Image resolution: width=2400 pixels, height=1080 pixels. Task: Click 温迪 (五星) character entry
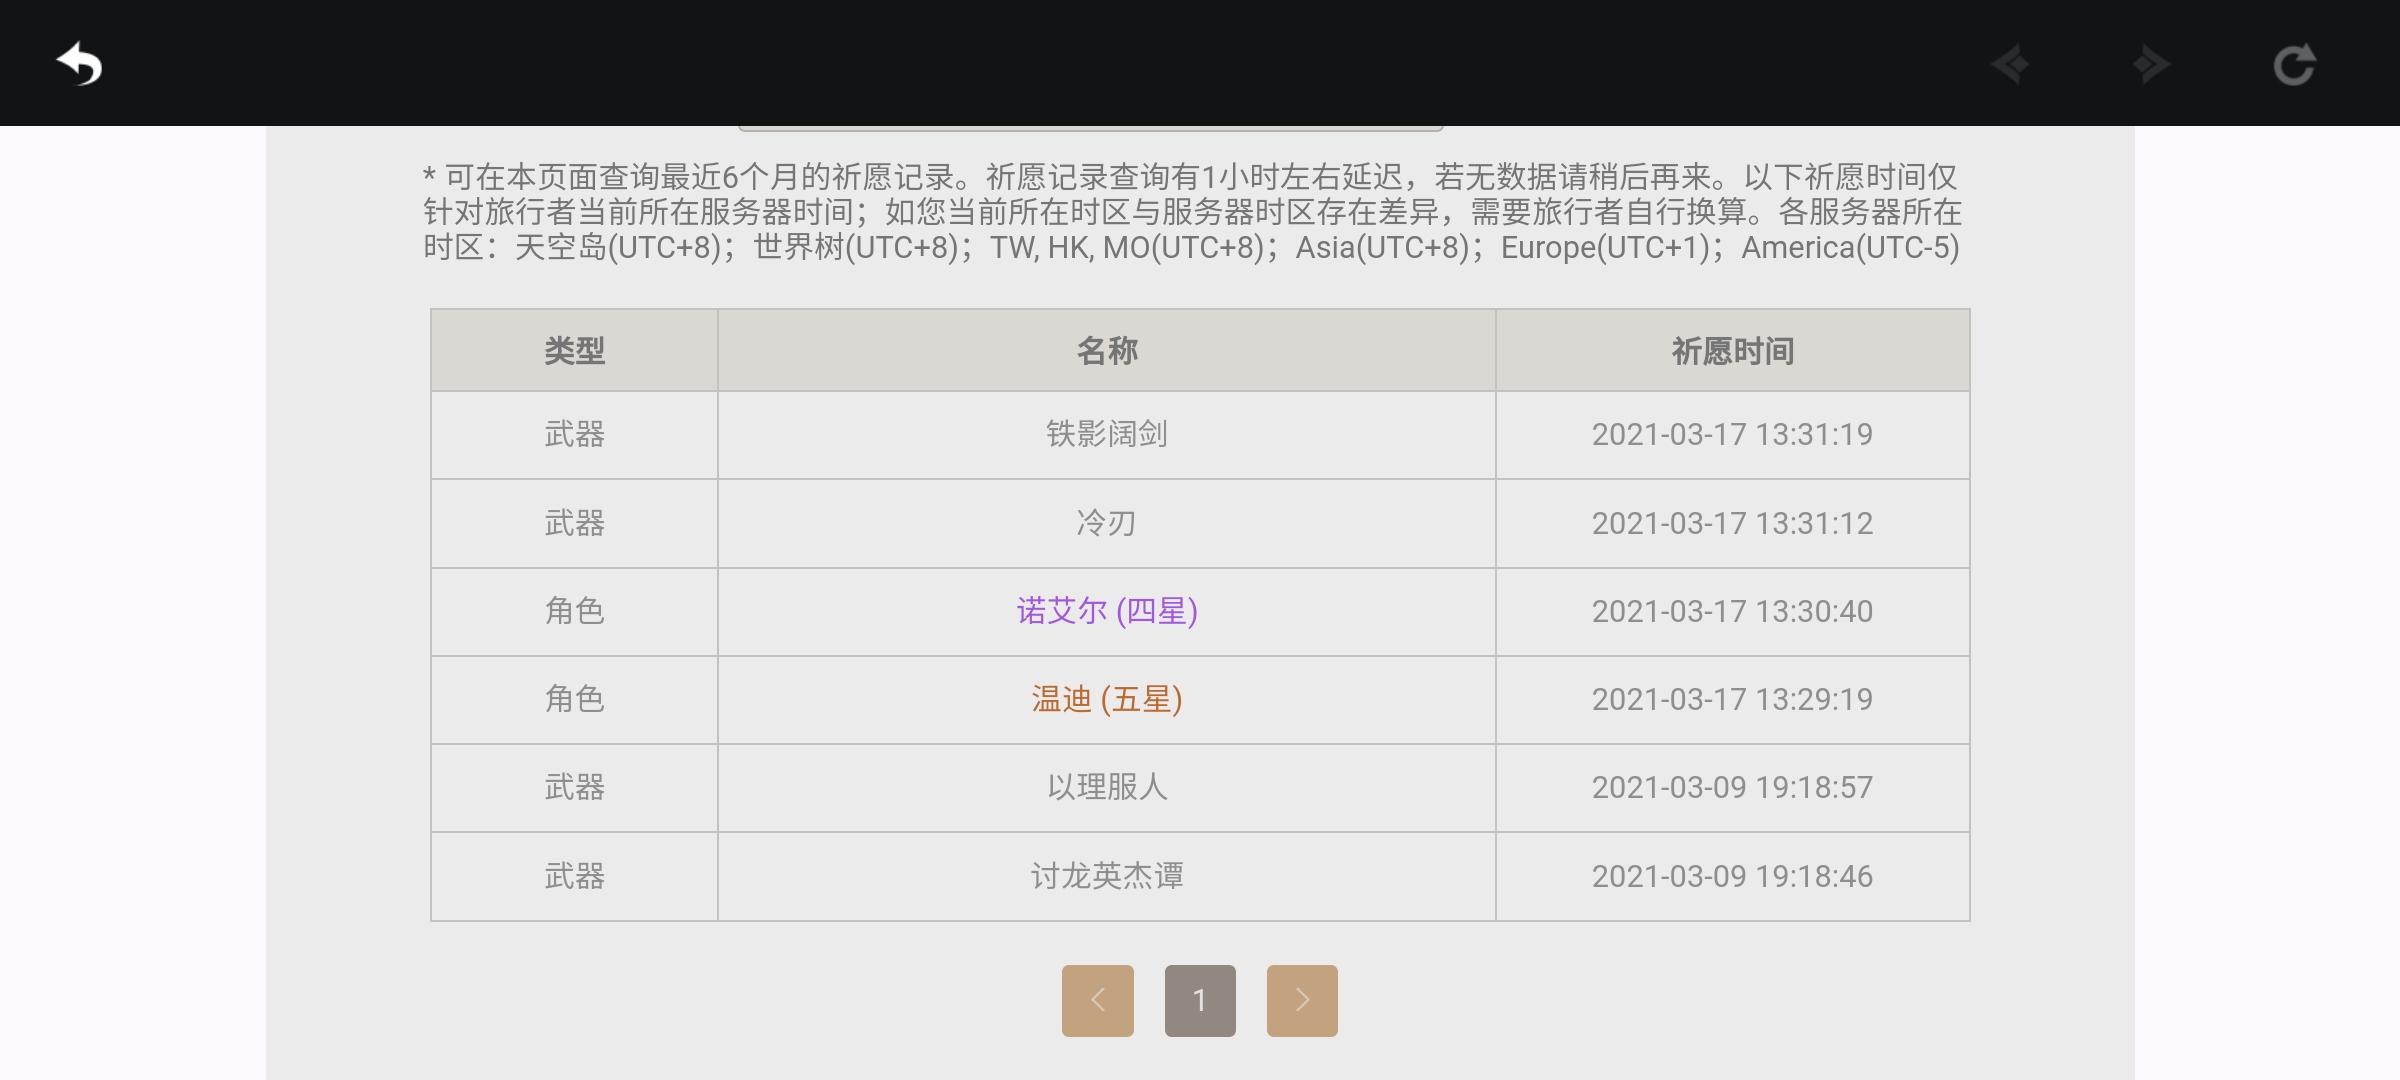click(1107, 699)
